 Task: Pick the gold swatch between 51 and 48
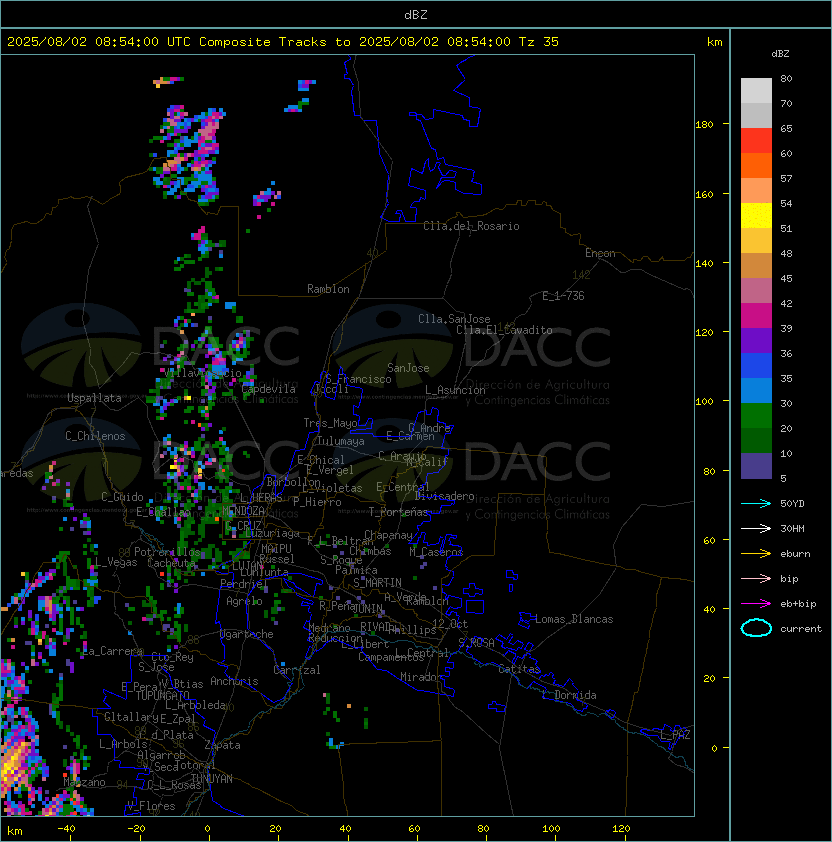coord(756,241)
